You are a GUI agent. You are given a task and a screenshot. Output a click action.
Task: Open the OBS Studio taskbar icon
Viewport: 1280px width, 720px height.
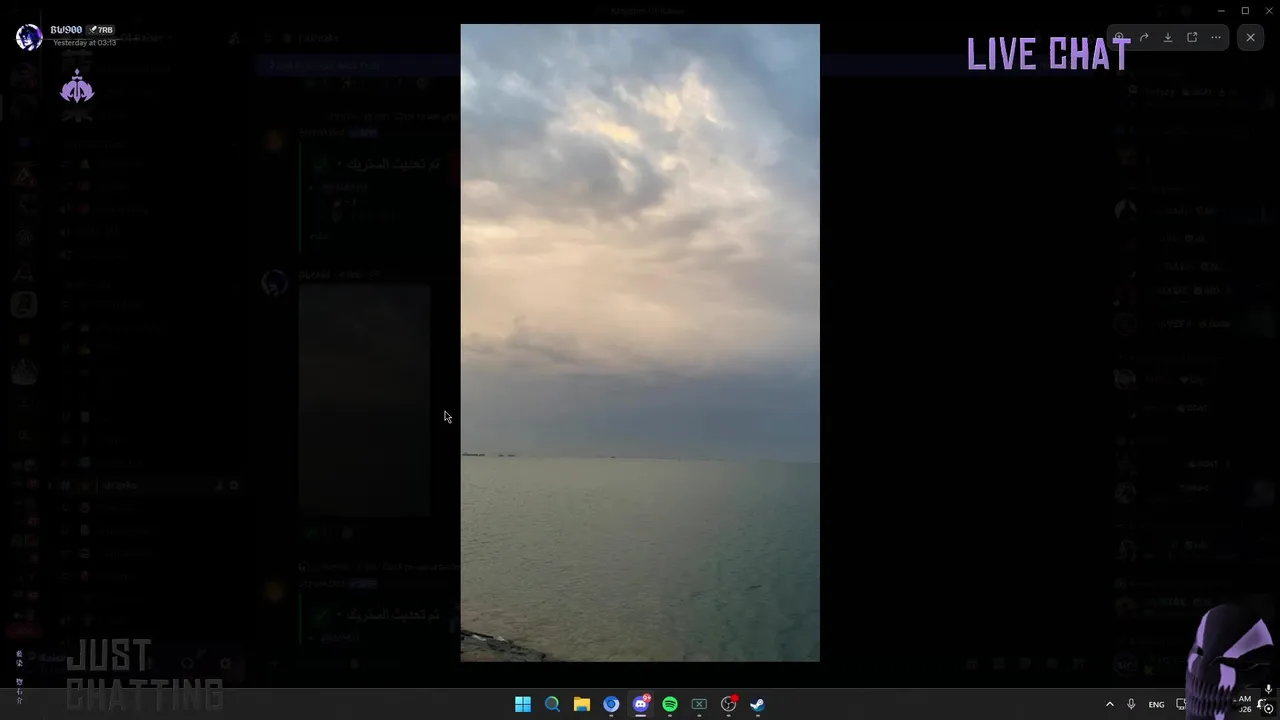tap(728, 704)
